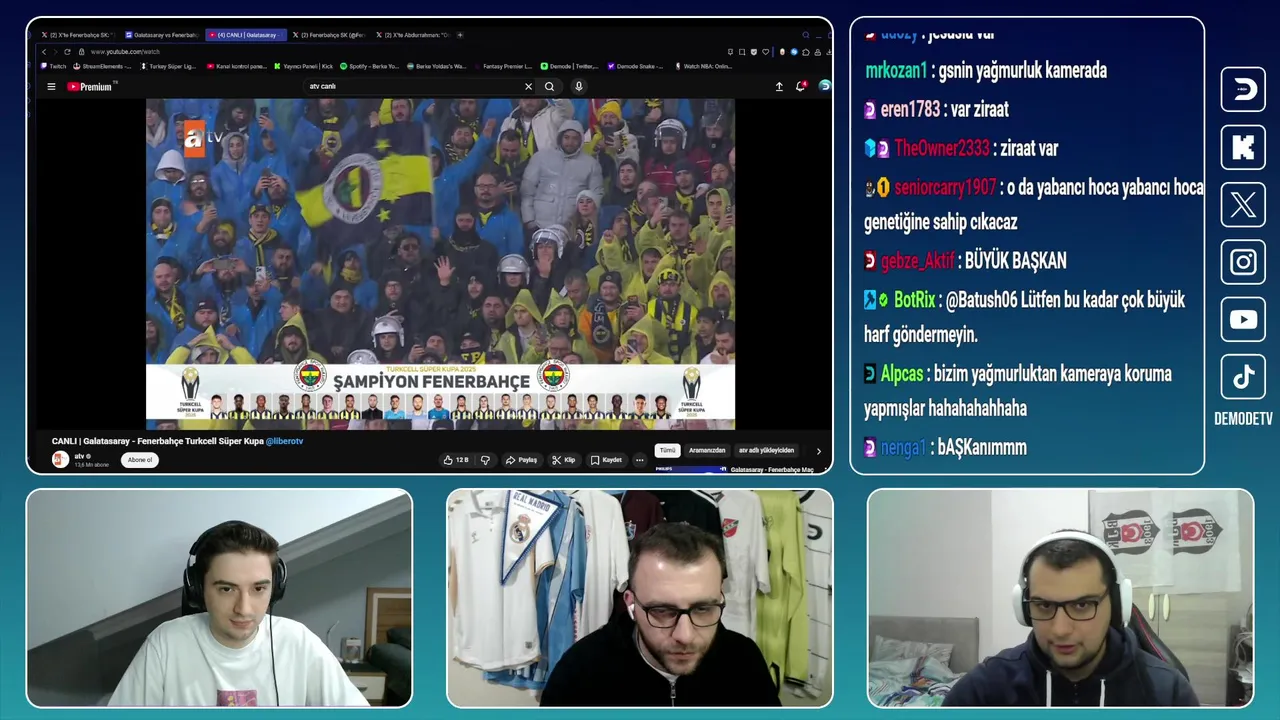Switch to the Galatasaray vs Fenerbahçe tab

pyautogui.click(x=162, y=35)
